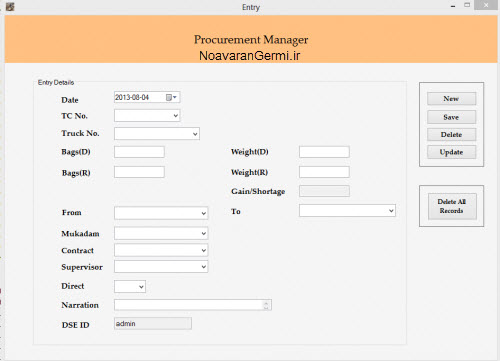Open the To dropdown list
Image resolution: width=500 pixels, height=361 pixels.
pyautogui.click(x=391, y=211)
